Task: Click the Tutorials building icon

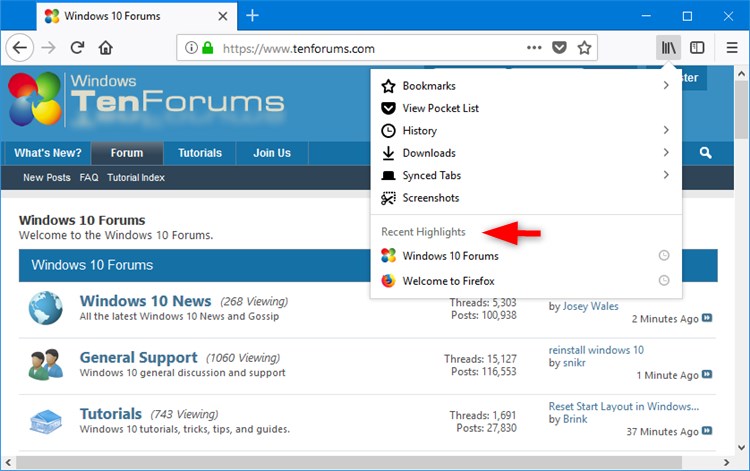Action: 45,421
